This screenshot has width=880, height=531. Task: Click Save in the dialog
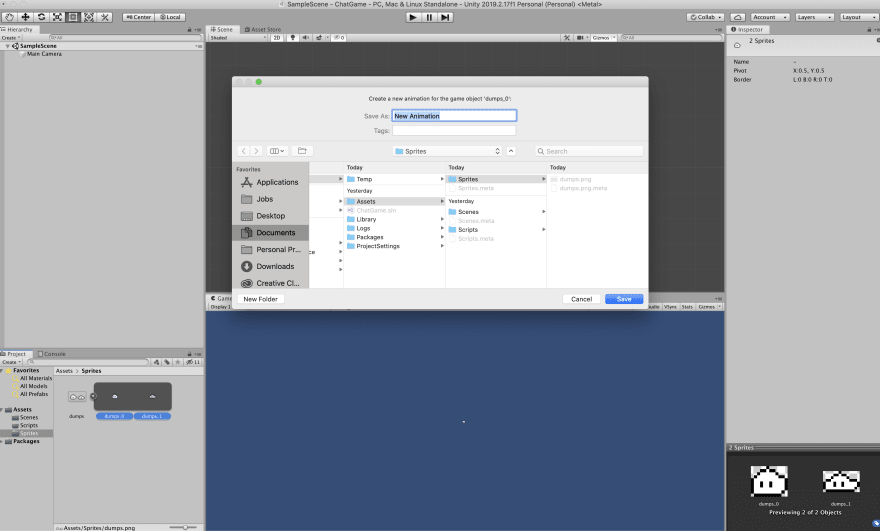(624, 299)
